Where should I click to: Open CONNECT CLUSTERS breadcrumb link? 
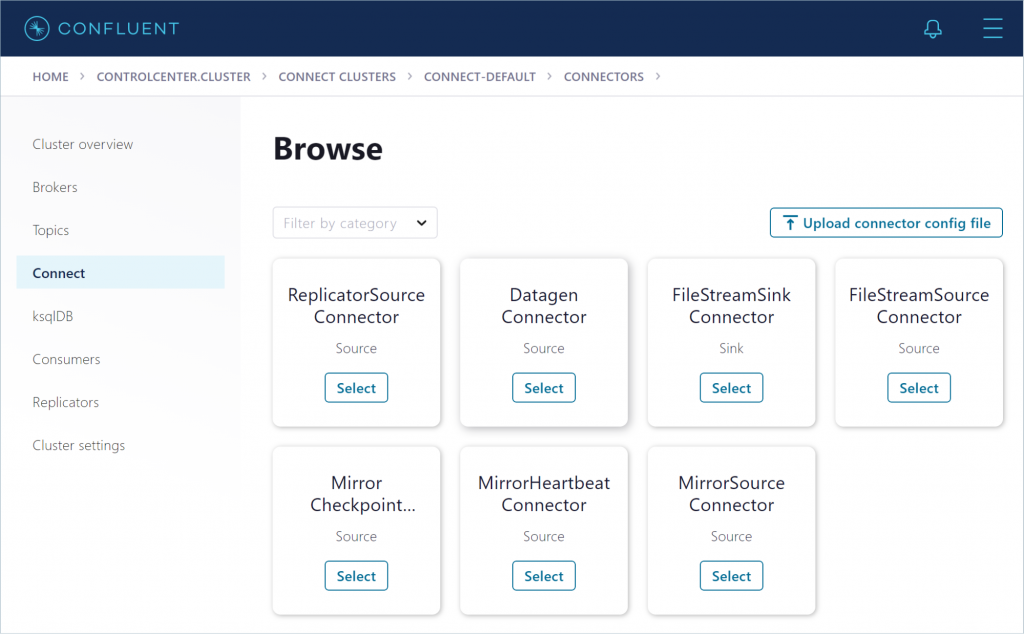click(x=337, y=77)
